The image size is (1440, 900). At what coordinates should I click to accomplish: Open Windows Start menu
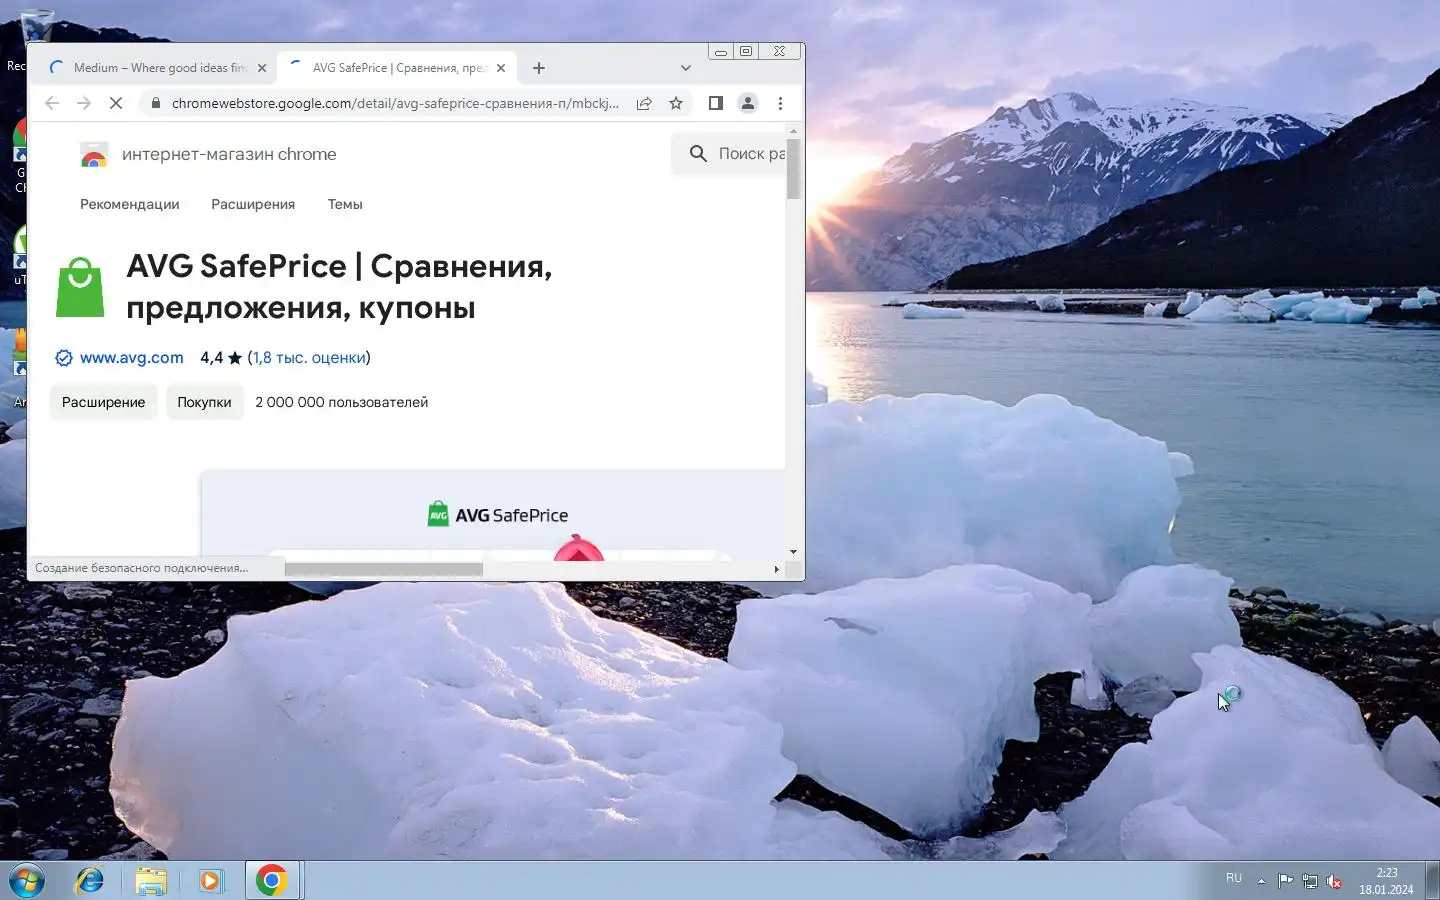[27, 881]
